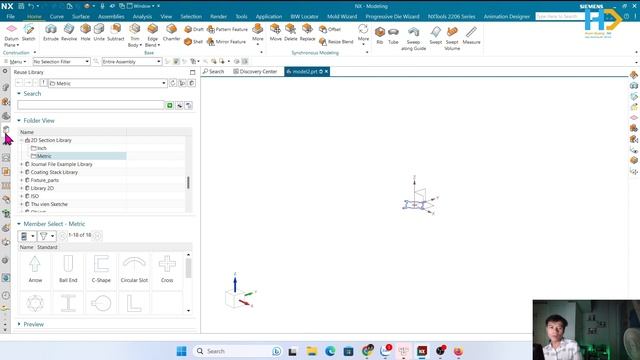
Task: Click the reuse library search field
Action: click(91, 105)
